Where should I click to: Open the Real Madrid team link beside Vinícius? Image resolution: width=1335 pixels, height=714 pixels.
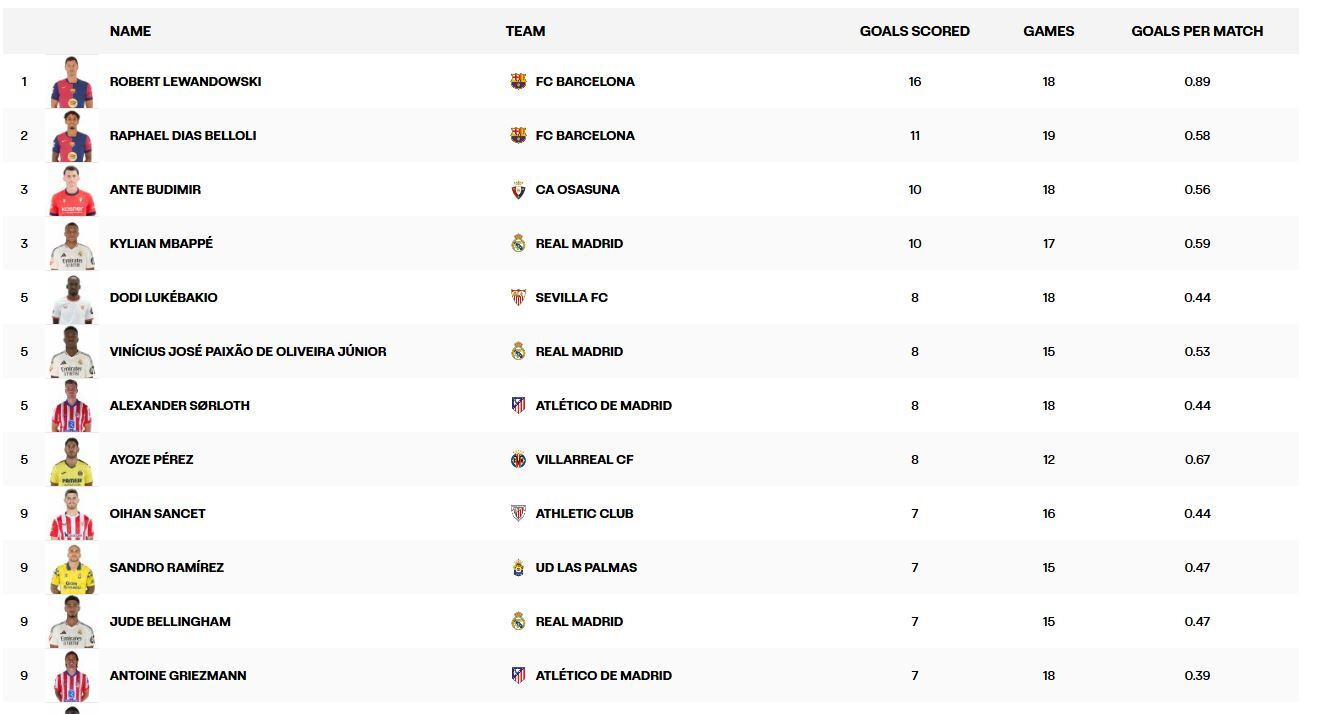pos(579,352)
